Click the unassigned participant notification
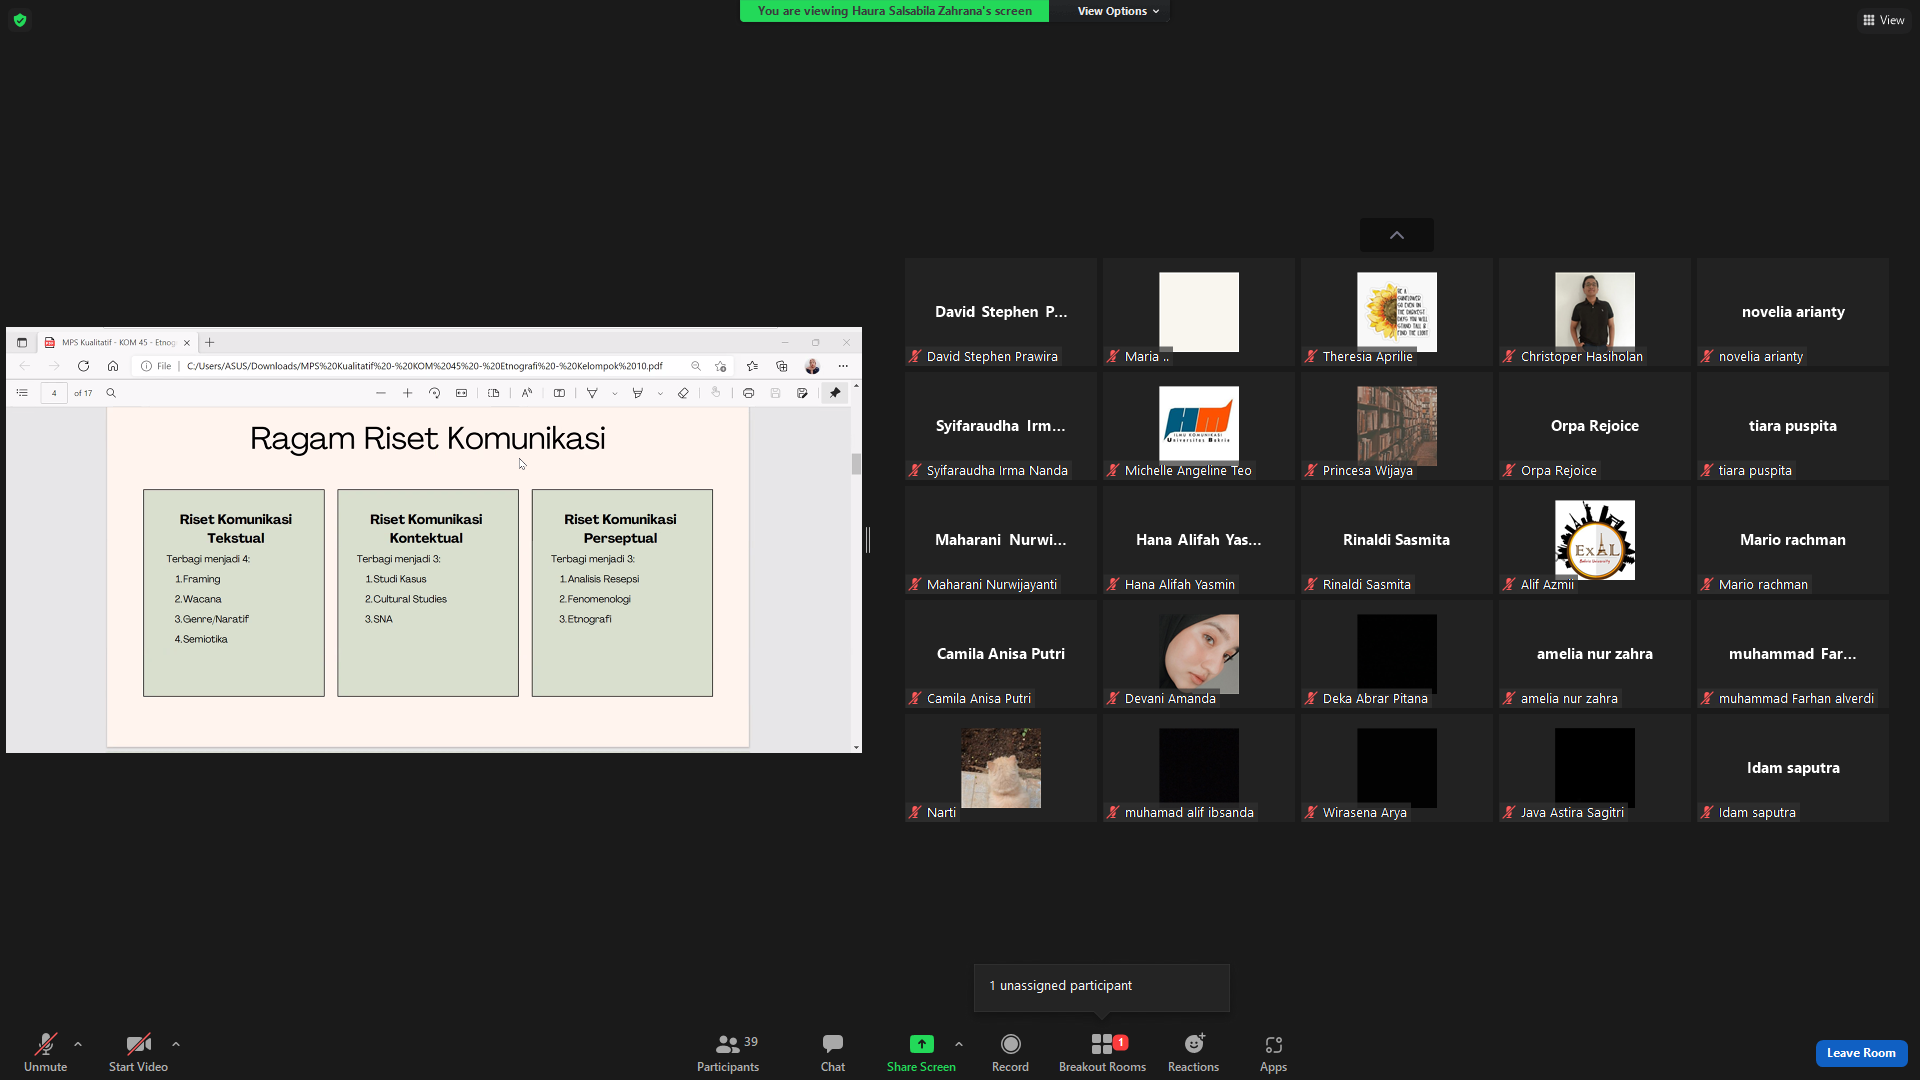1920x1080 pixels. (1102, 986)
